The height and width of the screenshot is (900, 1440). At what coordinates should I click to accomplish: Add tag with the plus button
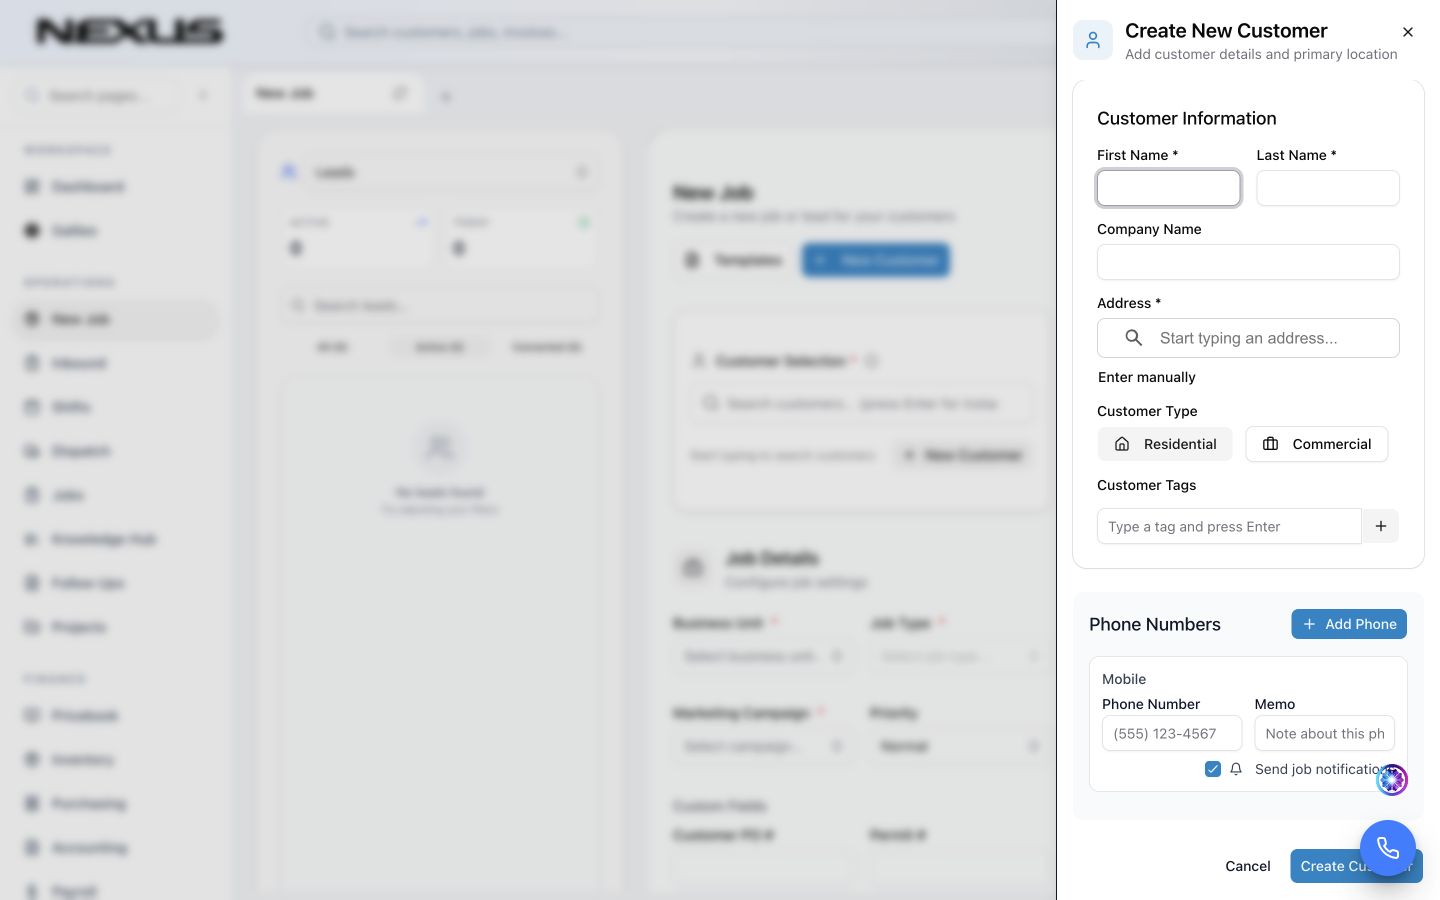(1380, 526)
